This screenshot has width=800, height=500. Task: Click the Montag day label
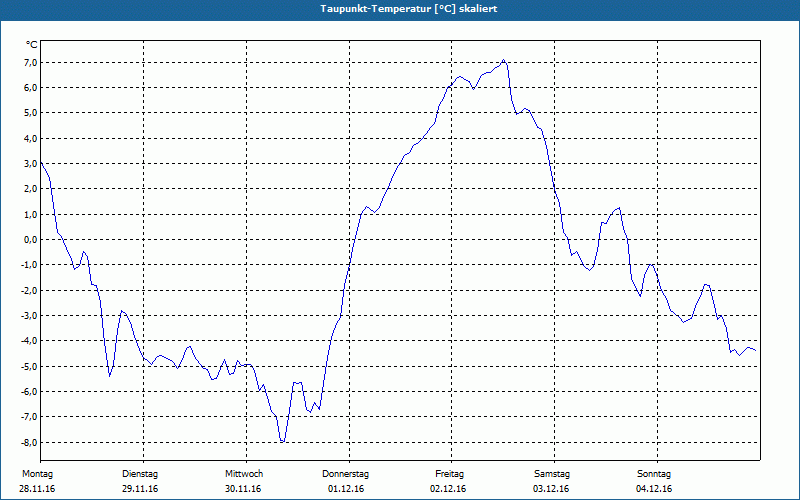37,474
